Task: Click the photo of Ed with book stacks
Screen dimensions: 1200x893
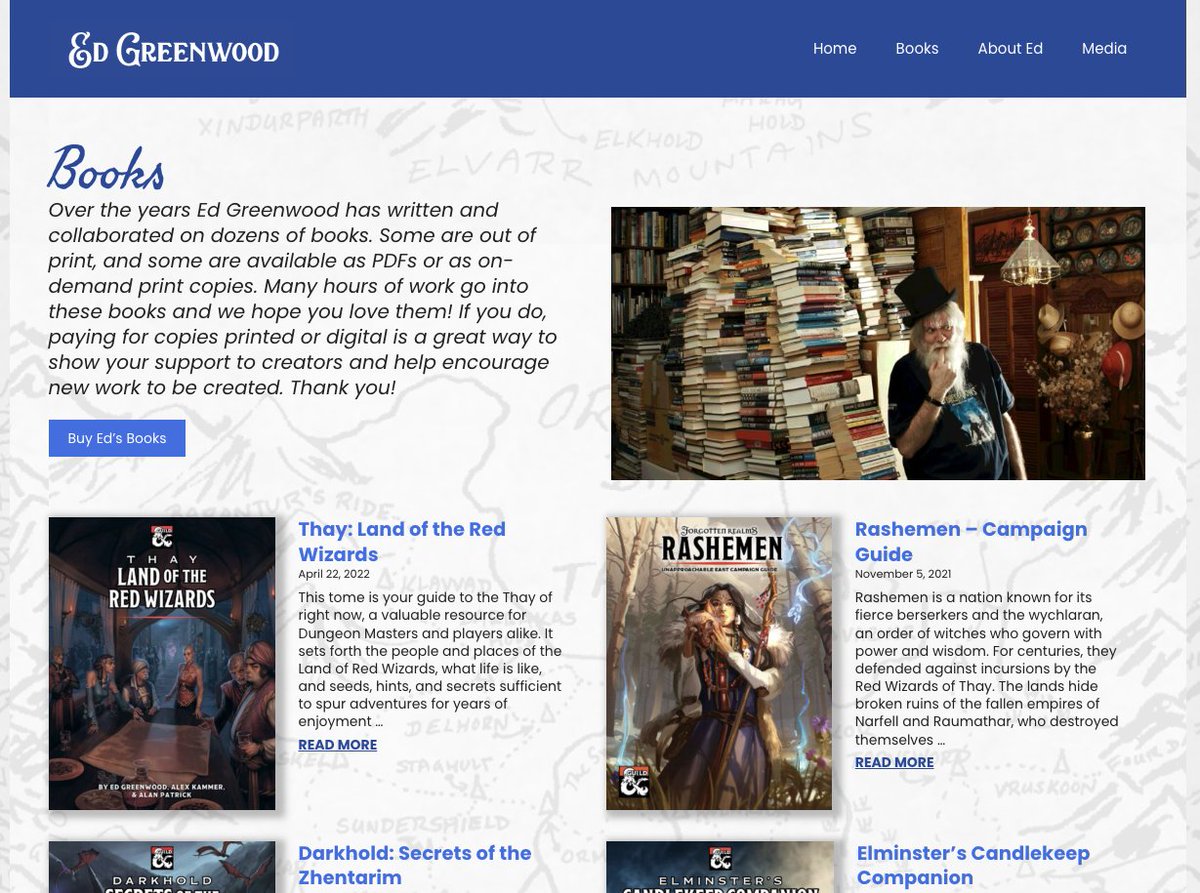Action: (878, 343)
